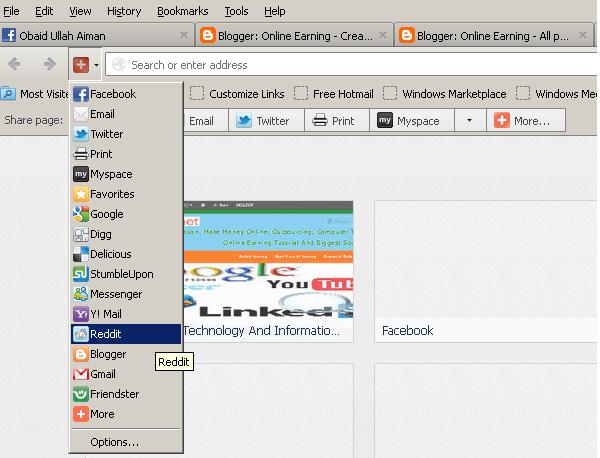The image size is (600, 458).
Task: Open Free Hotmail bookmark
Action: point(334,94)
